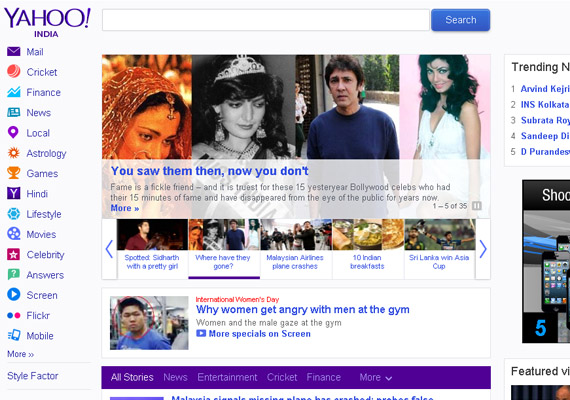Viewport: 570px width, 400px height.
Task: Click the Lifestyle icon in sidebar
Action: [x=14, y=214]
